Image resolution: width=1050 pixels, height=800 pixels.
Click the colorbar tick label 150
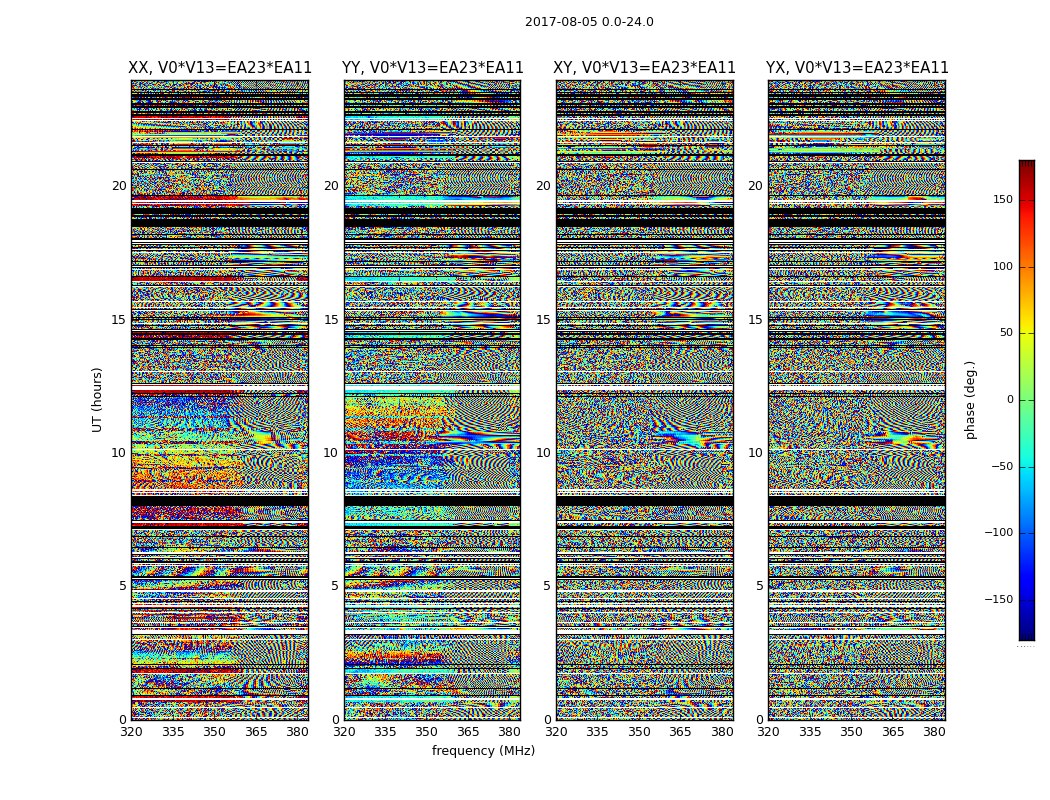1001,200
